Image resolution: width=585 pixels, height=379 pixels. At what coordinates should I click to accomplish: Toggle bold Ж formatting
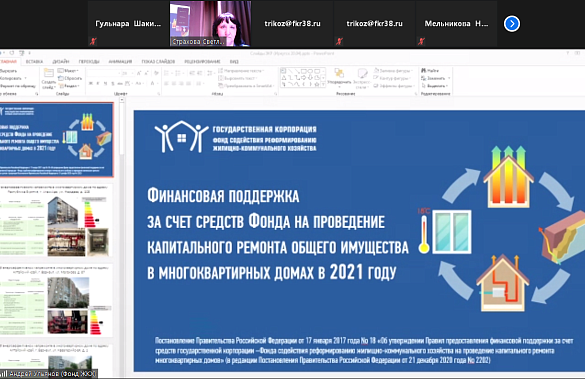91,84
